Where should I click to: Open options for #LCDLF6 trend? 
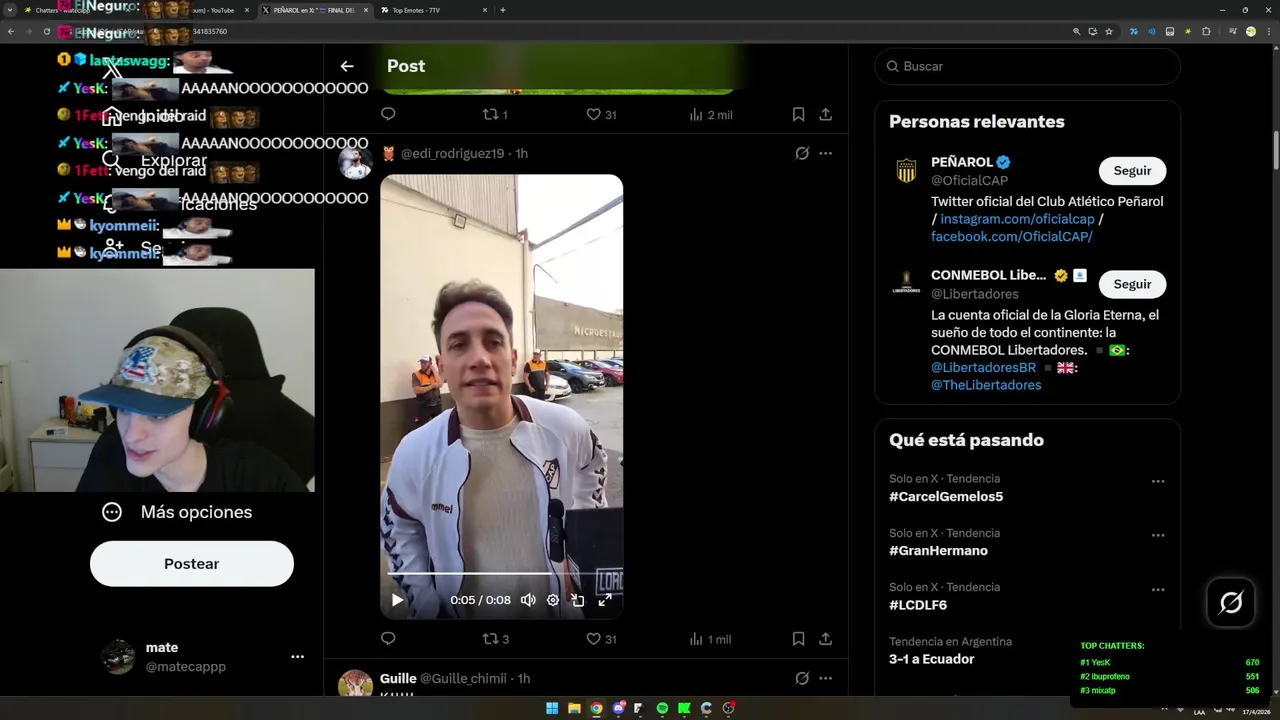pos(1158,589)
